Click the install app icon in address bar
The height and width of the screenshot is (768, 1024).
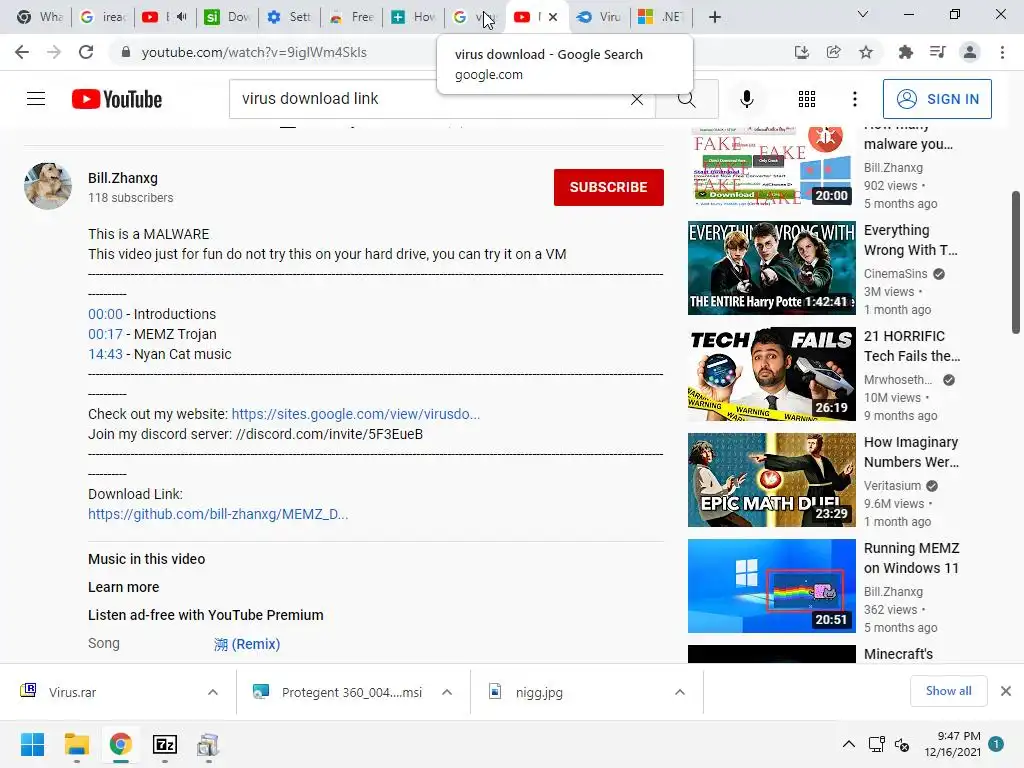[x=802, y=52]
